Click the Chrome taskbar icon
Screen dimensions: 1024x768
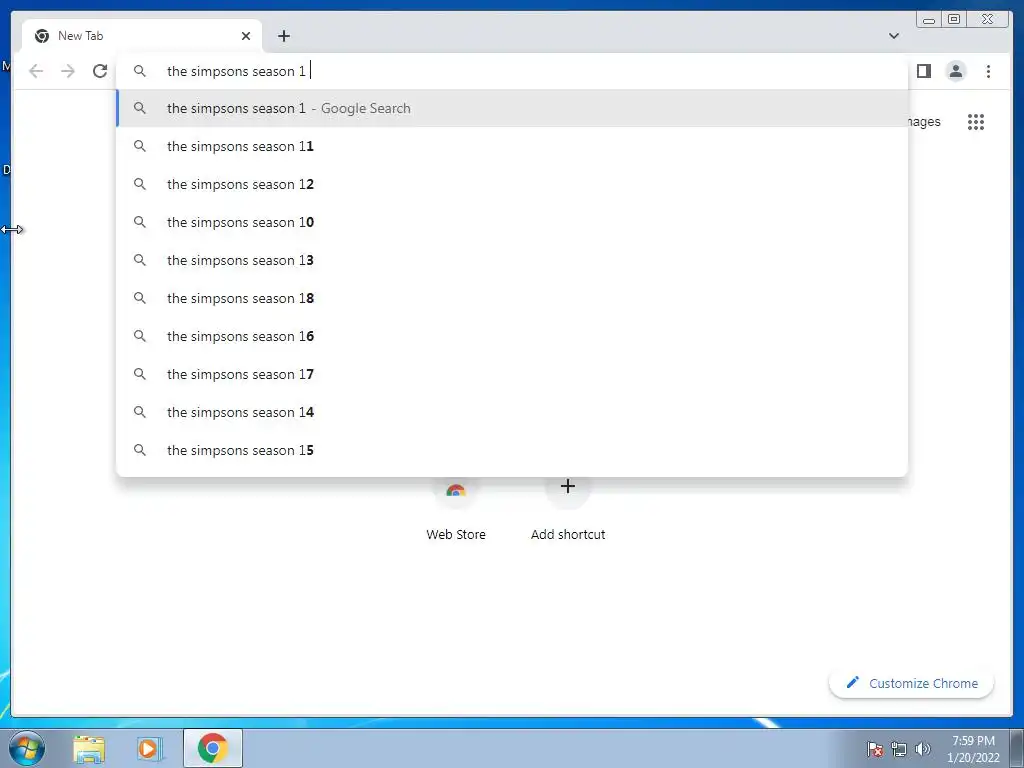212,748
